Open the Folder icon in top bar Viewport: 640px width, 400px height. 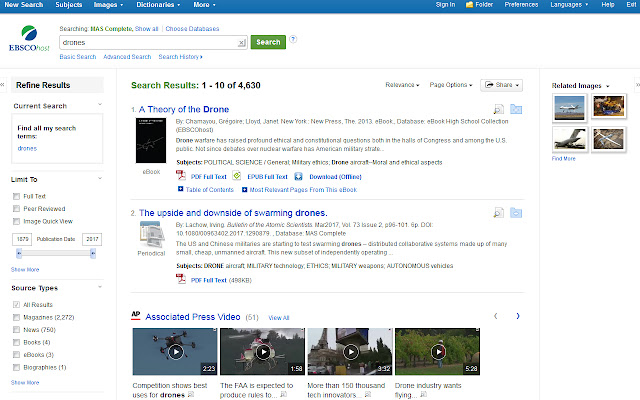(469, 4)
